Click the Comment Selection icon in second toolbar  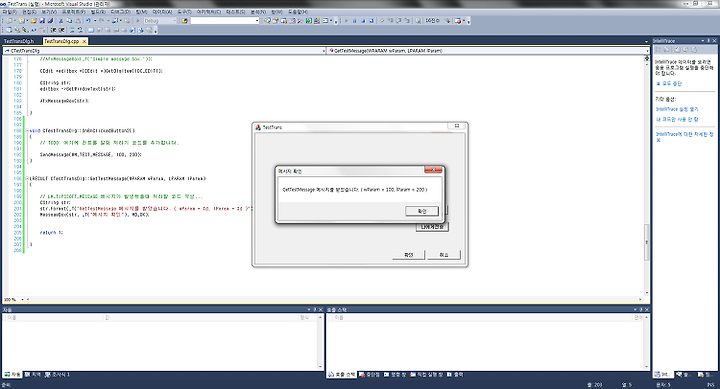coord(72,30)
